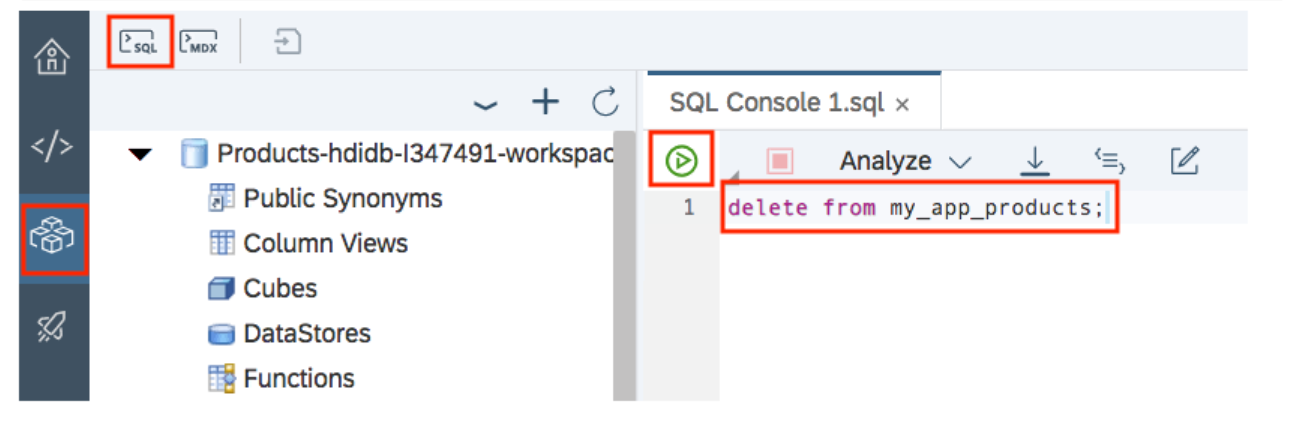This screenshot has height=440, width=1298.
Task: Collapse the Products-hdidb workspace tree node
Action: pos(142,155)
